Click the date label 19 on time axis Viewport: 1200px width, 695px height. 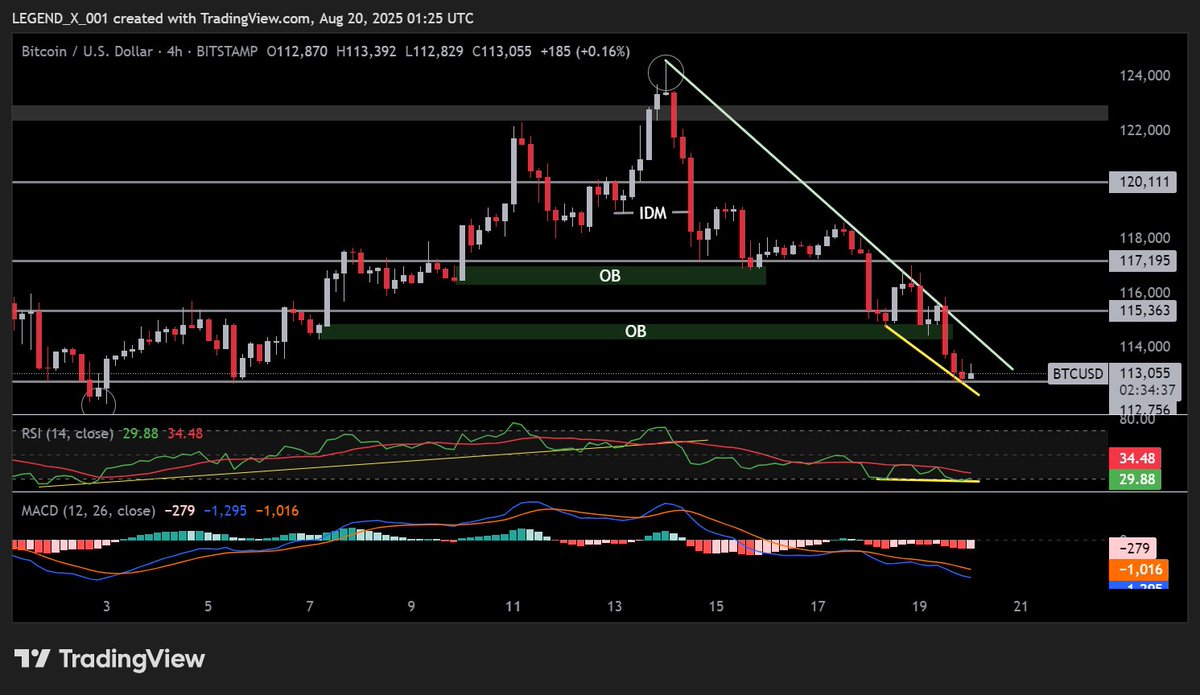tap(919, 607)
